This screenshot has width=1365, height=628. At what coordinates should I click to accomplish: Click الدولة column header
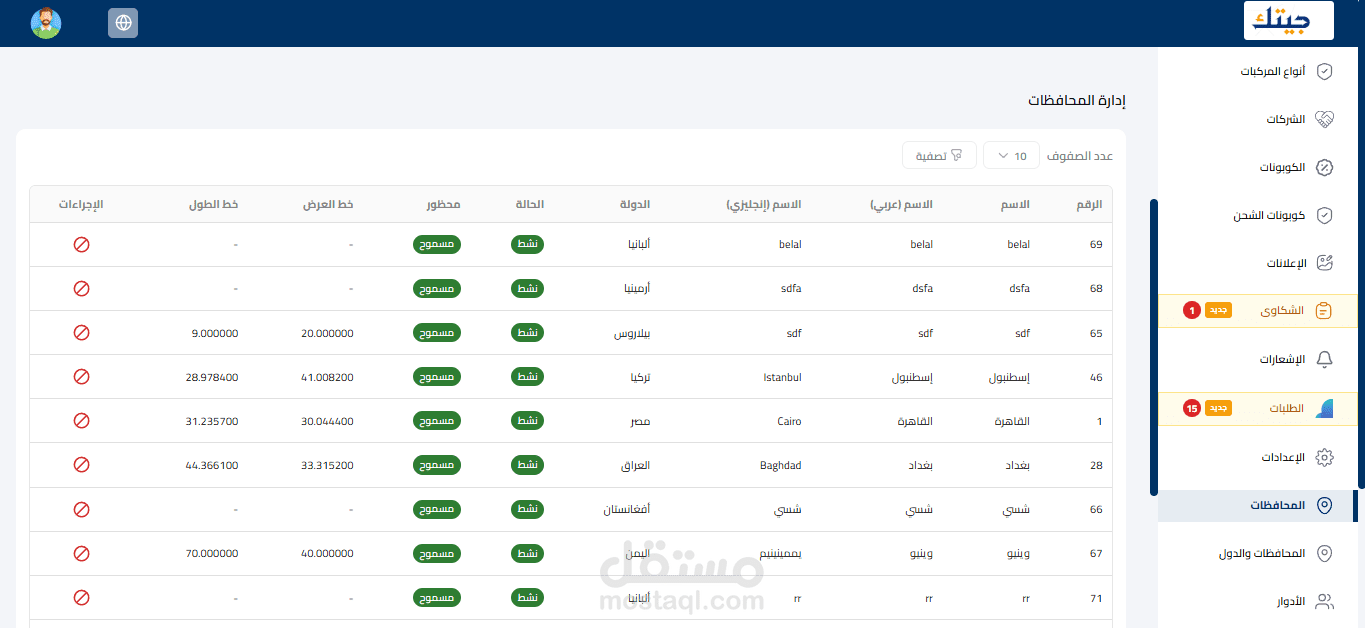pyautogui.click(x=633, y=204)
